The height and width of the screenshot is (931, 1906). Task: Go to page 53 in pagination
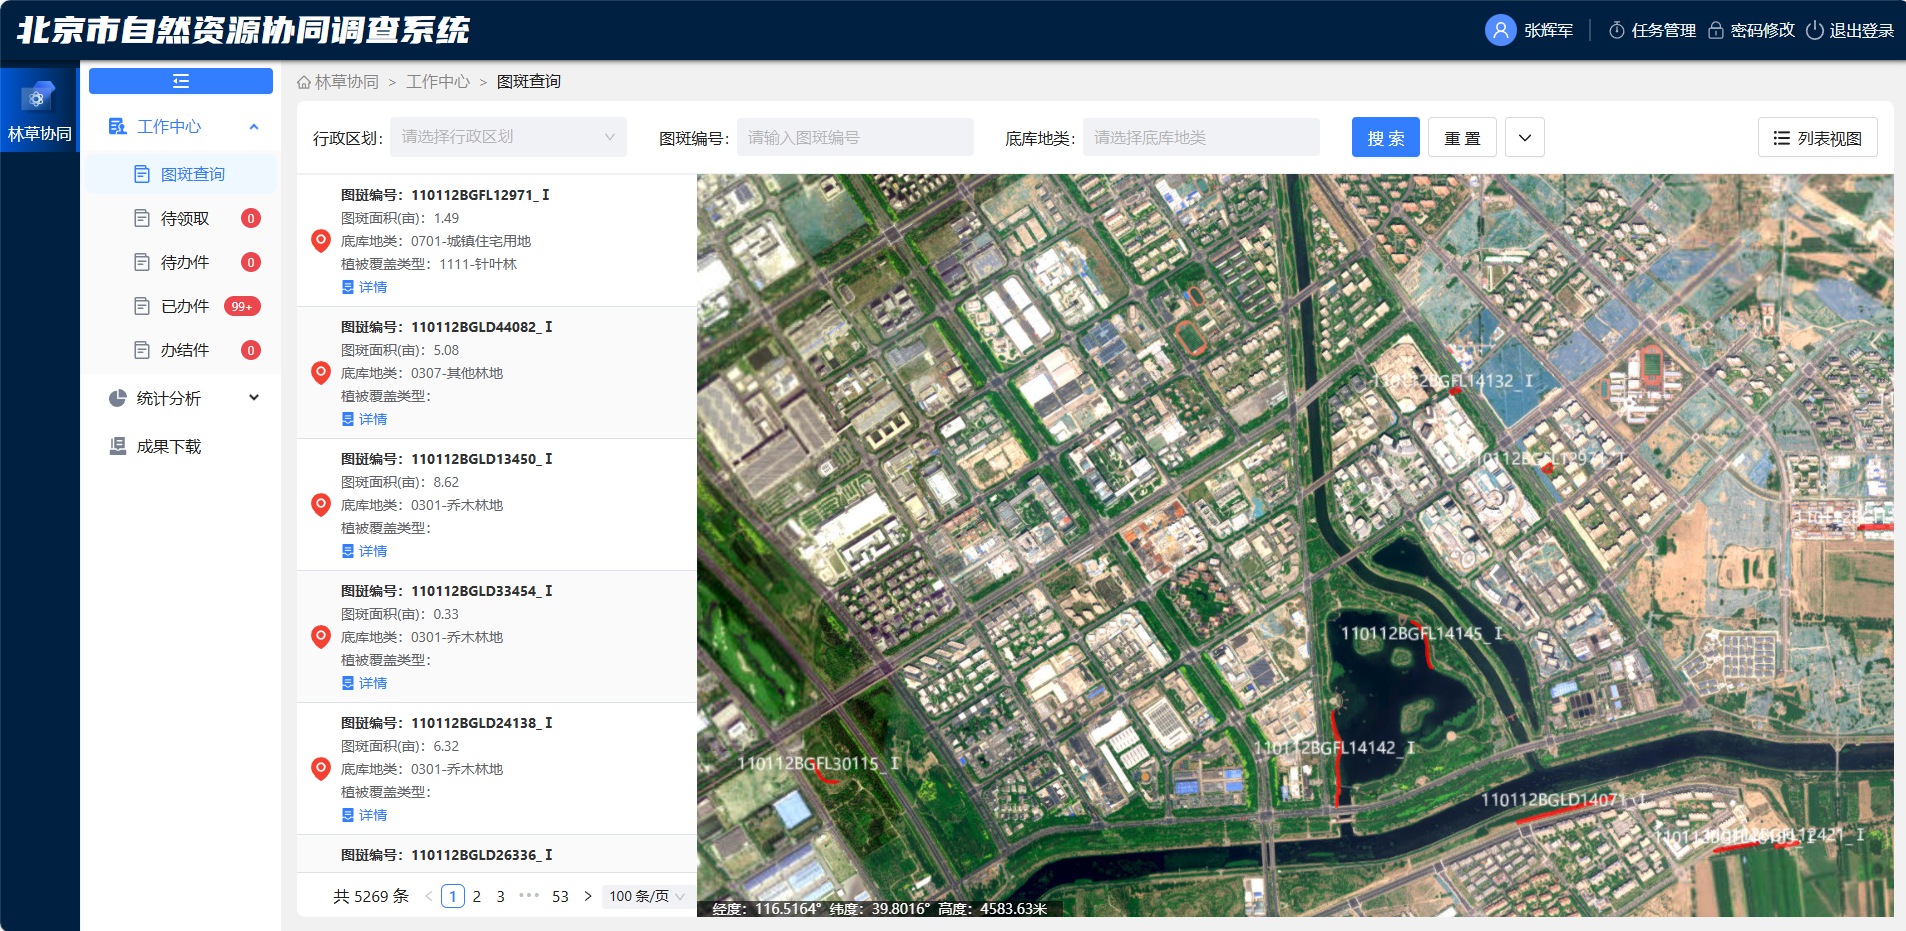pos(560,896)
